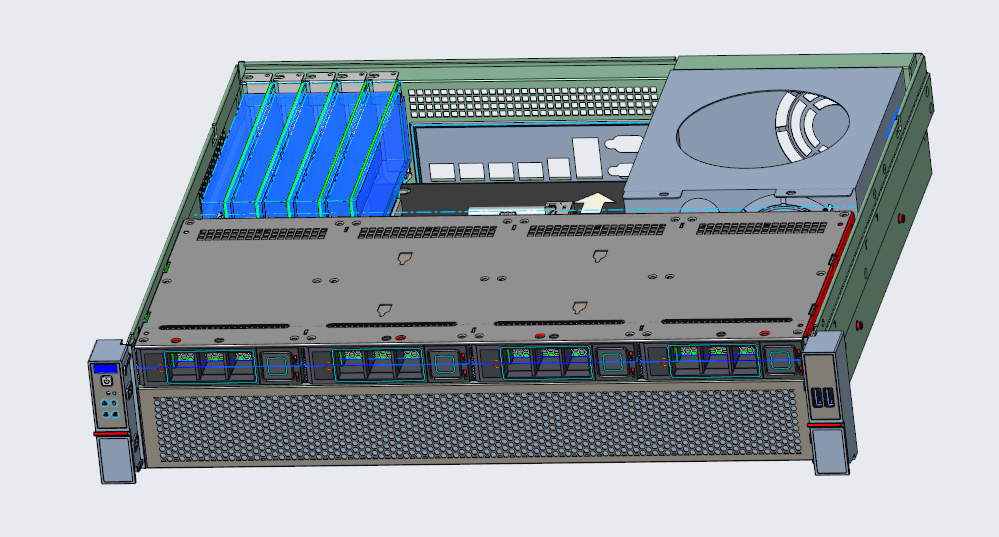Select the perforated honeycomb front bezel panel
The width and height of the screenshot is (999, 537).
[477, 426]
